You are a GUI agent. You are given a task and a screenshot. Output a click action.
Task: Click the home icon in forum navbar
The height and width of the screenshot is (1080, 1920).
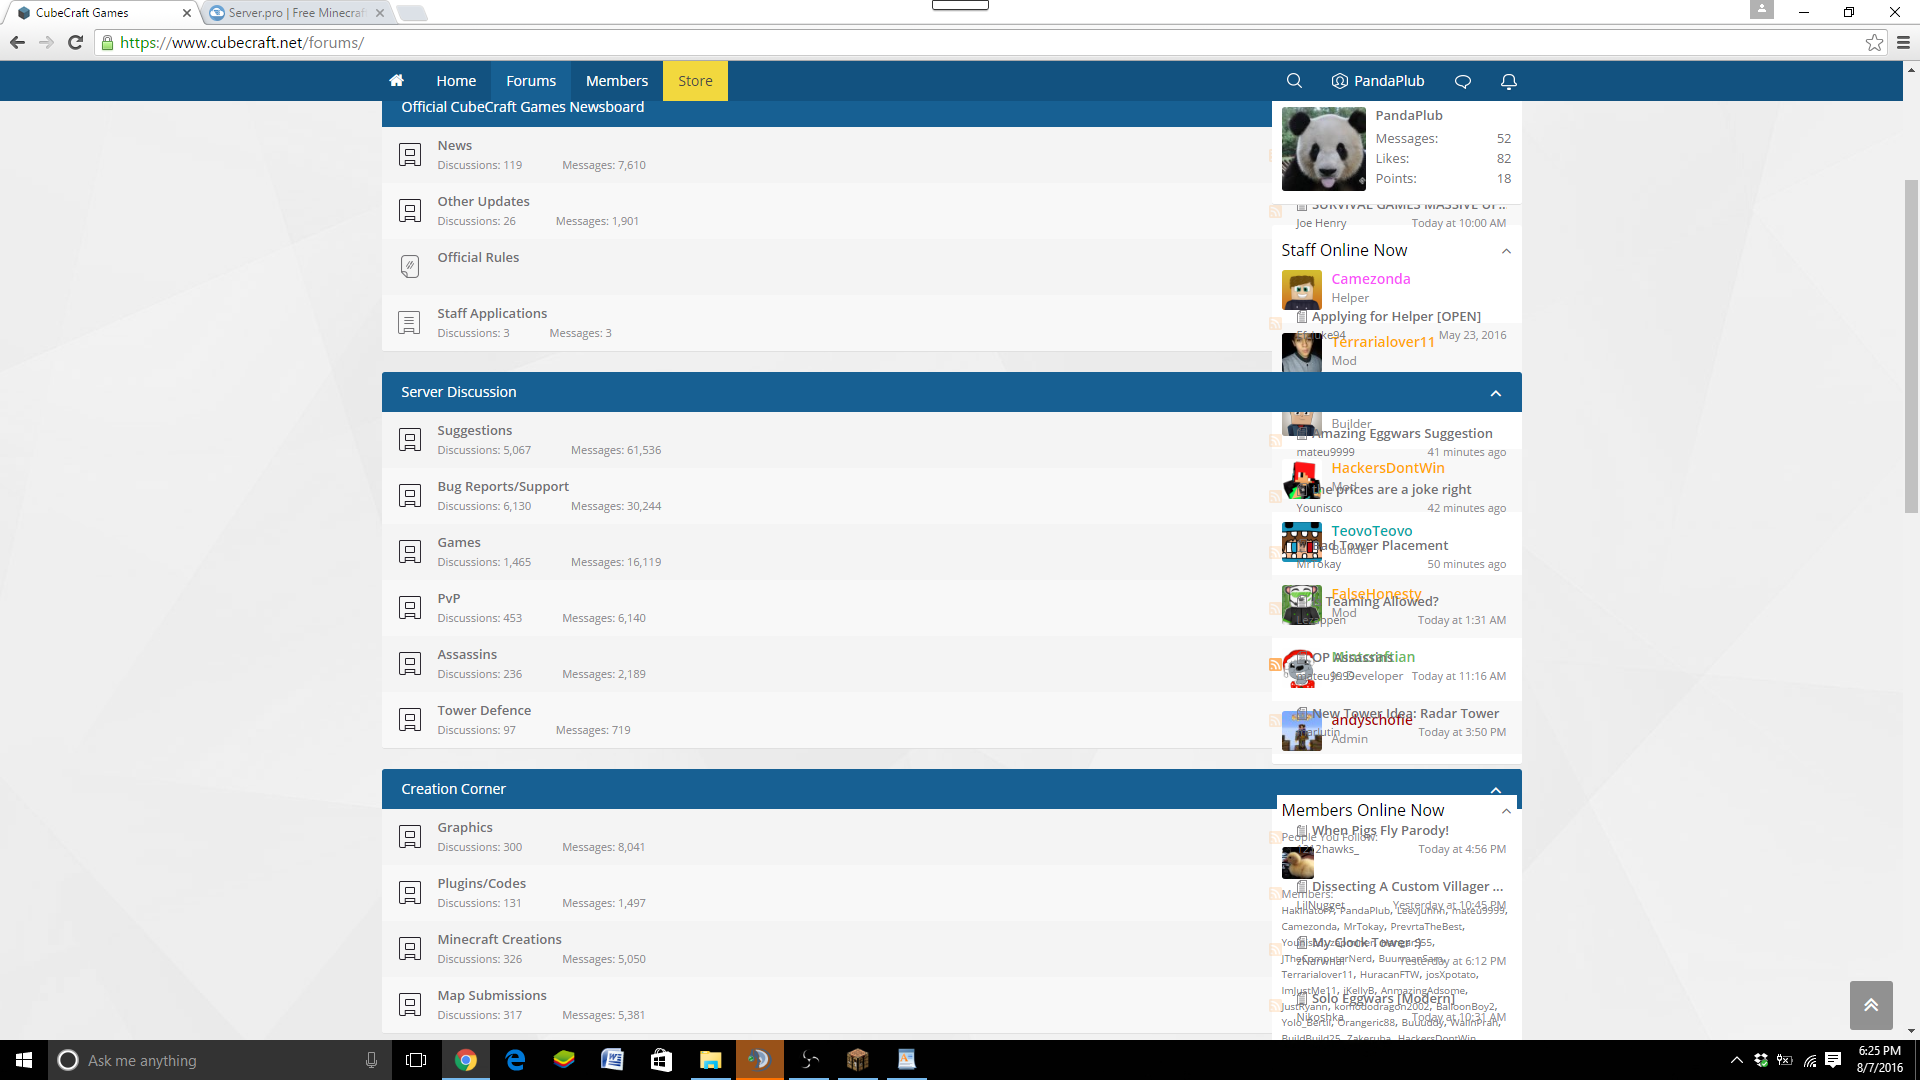(x=396, y=81)
